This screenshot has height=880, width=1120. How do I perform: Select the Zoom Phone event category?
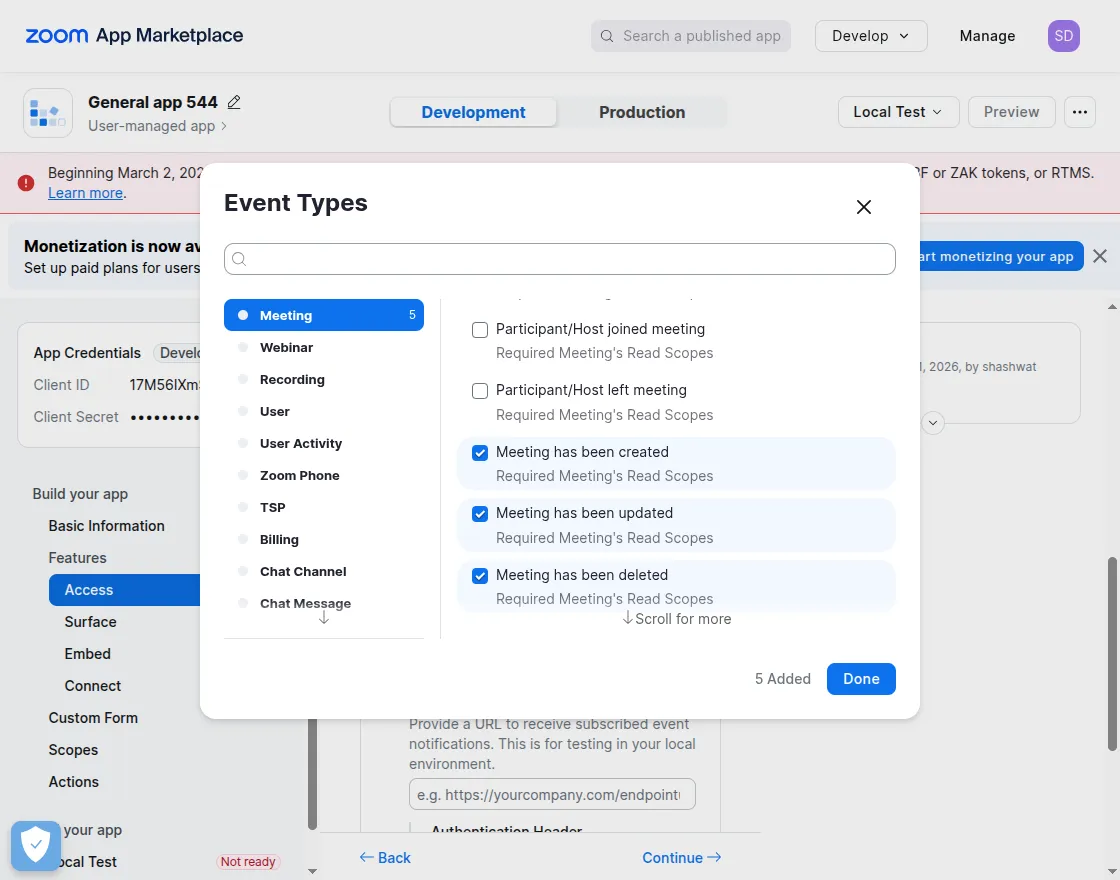tap(299, 476)
